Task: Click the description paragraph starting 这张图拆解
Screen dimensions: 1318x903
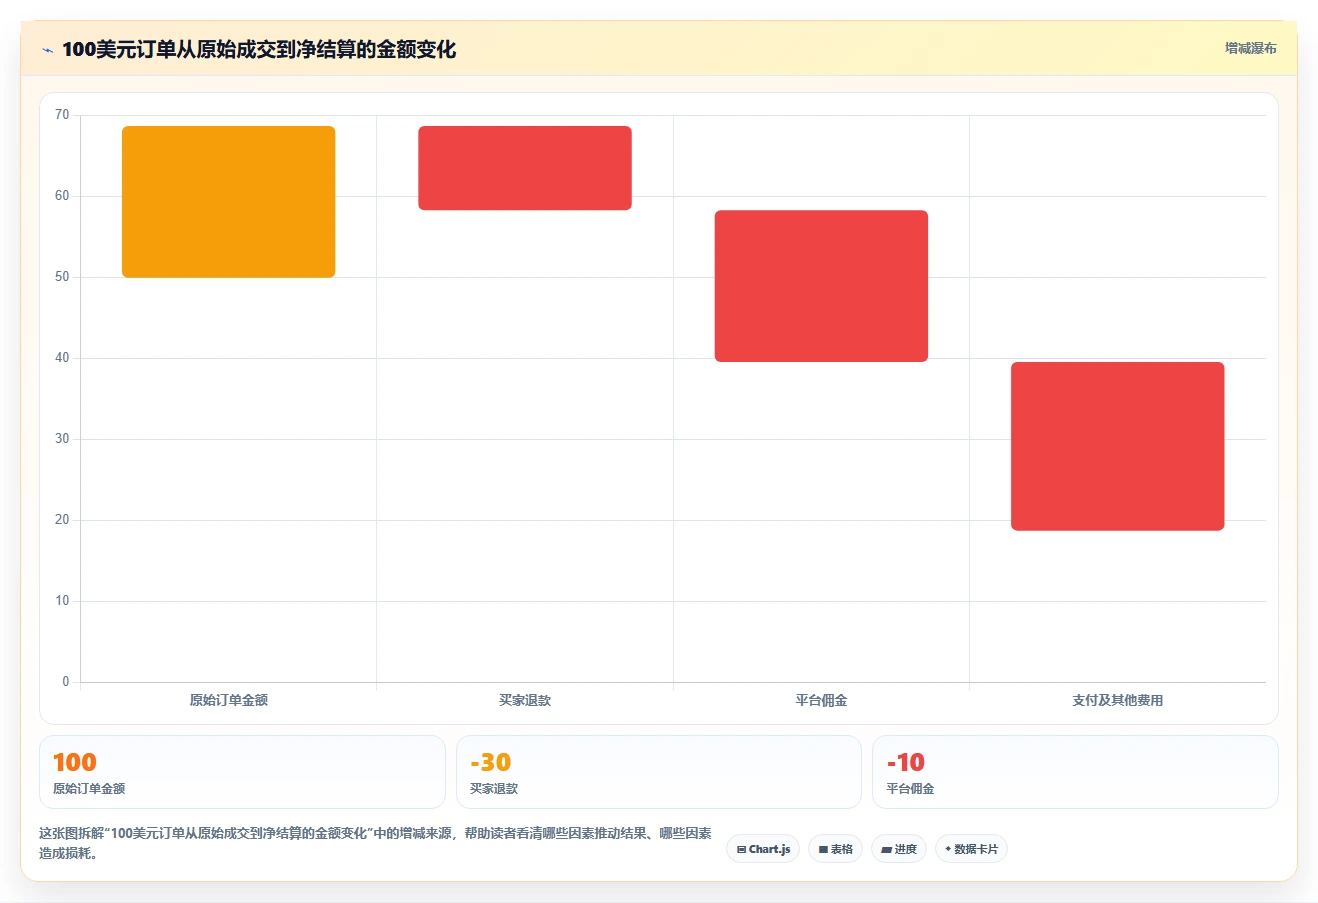Action: pos(376,843)
